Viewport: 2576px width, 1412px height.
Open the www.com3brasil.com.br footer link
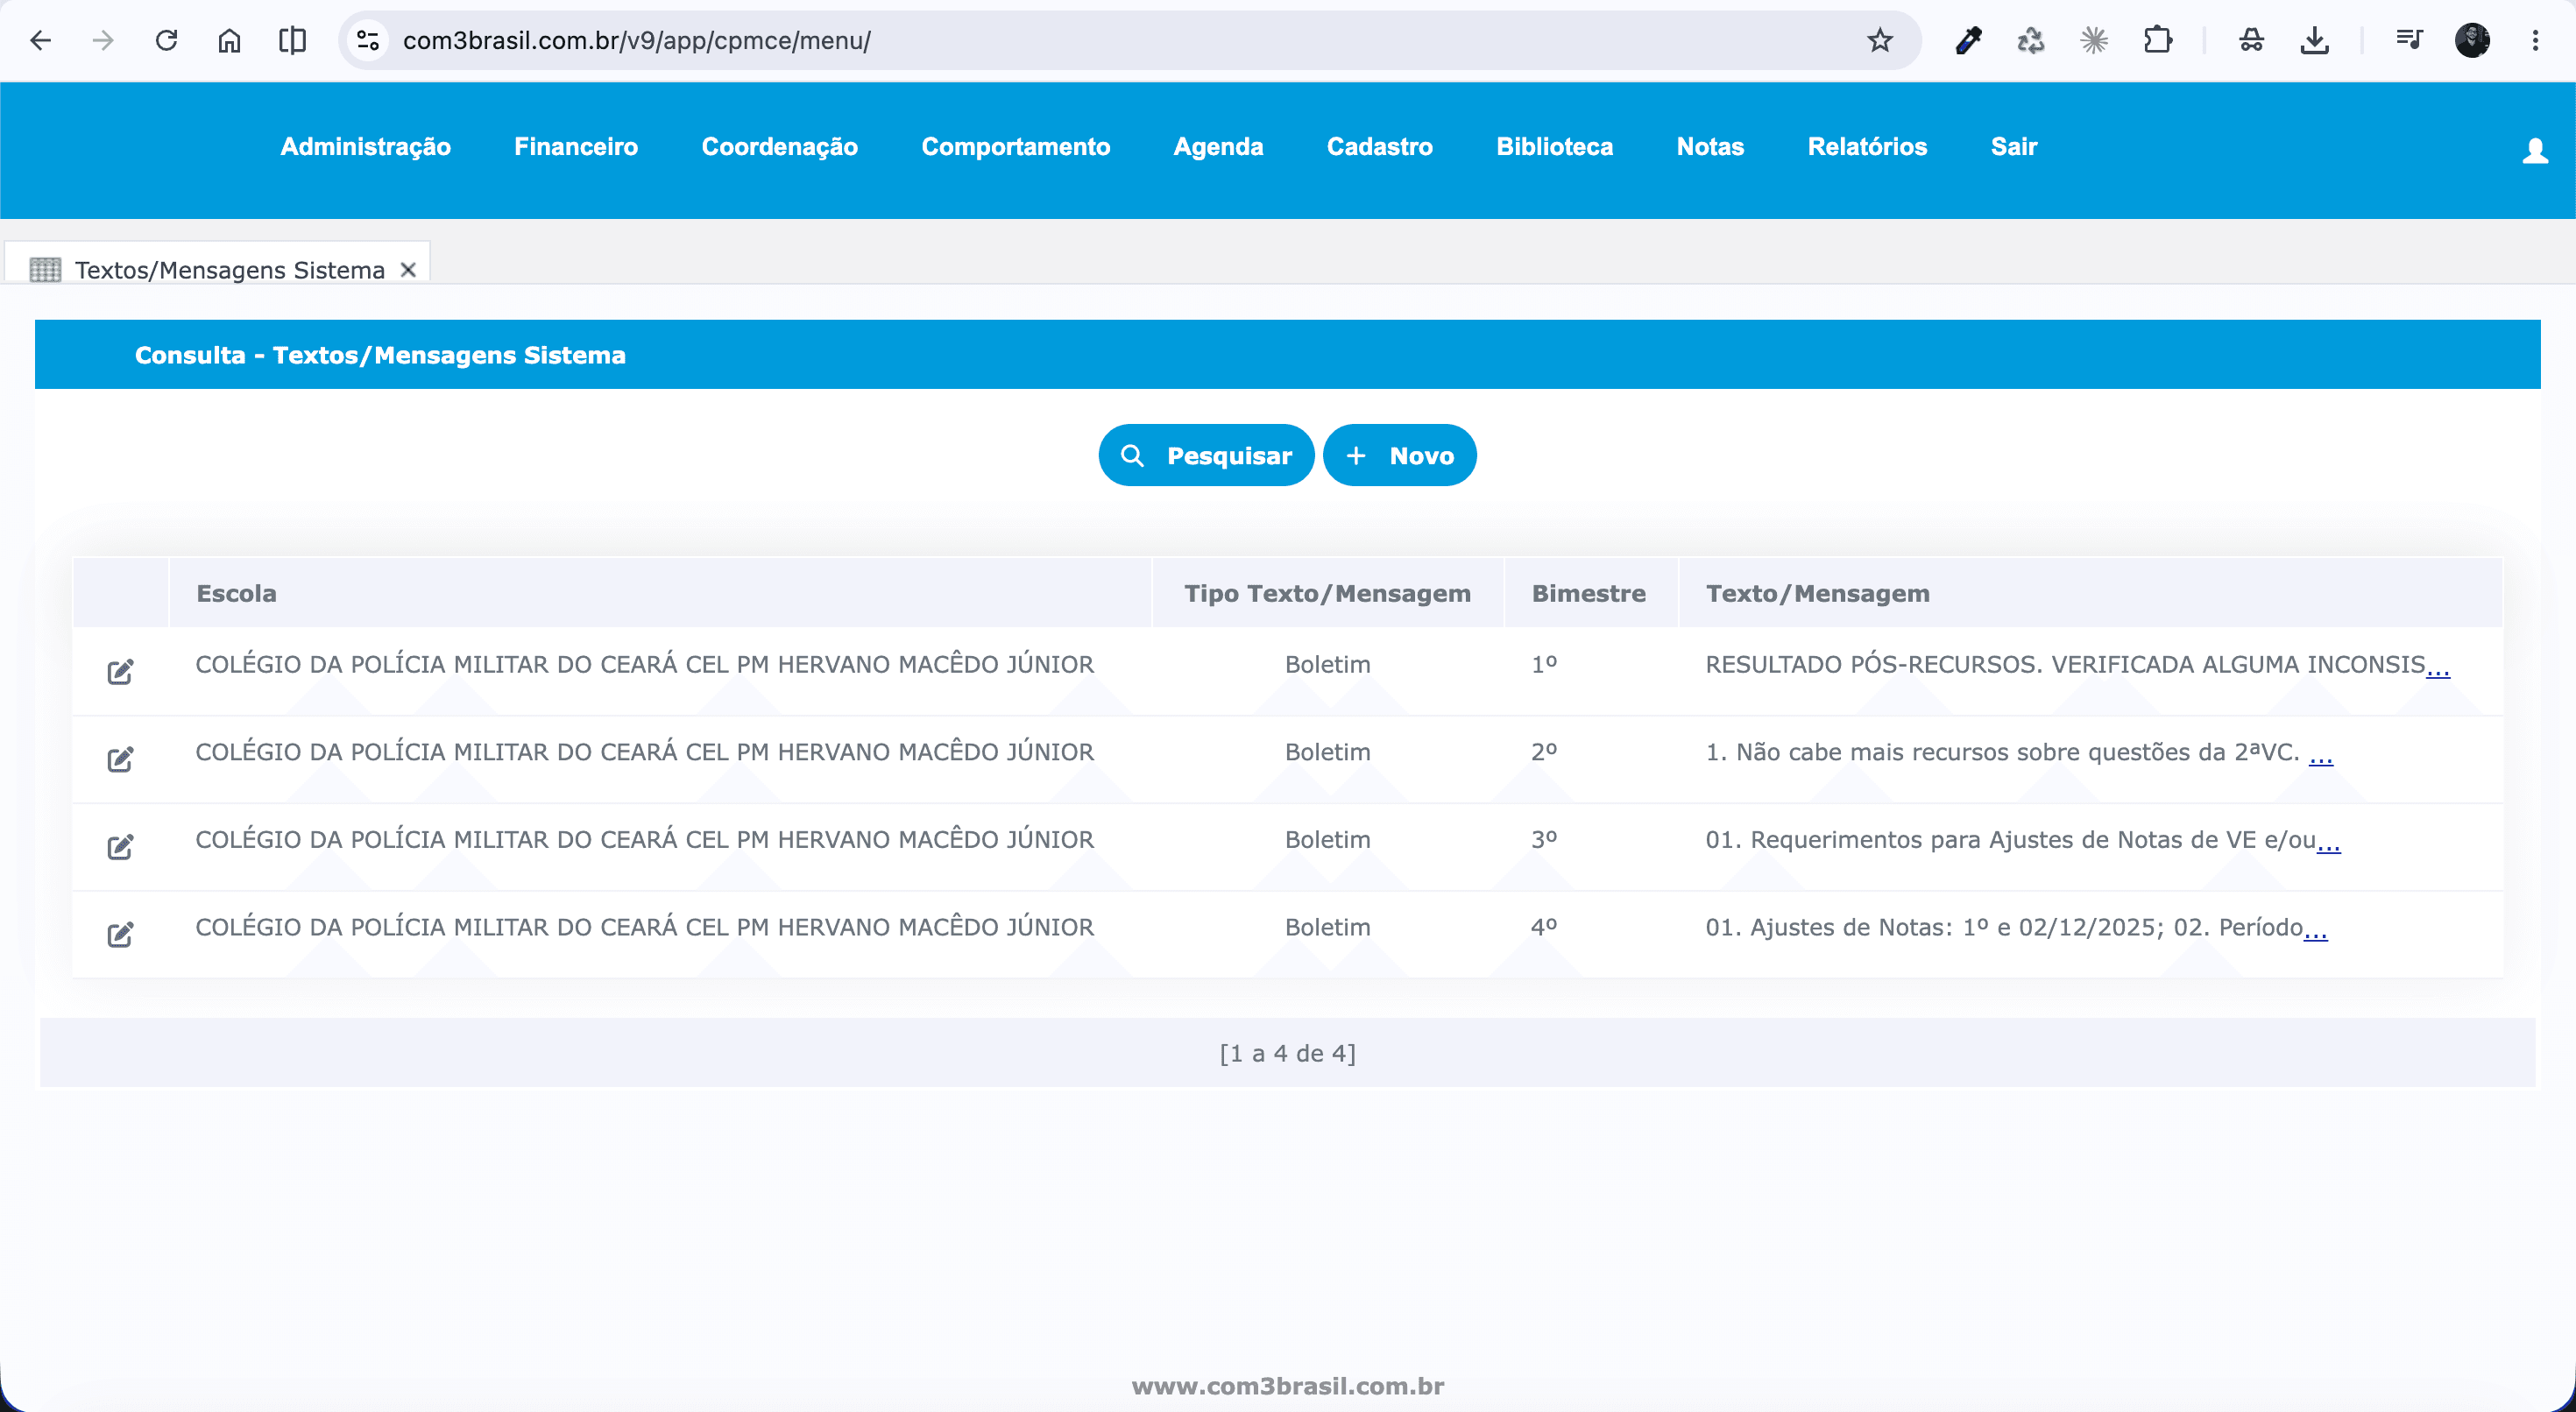[1288, 1385]
